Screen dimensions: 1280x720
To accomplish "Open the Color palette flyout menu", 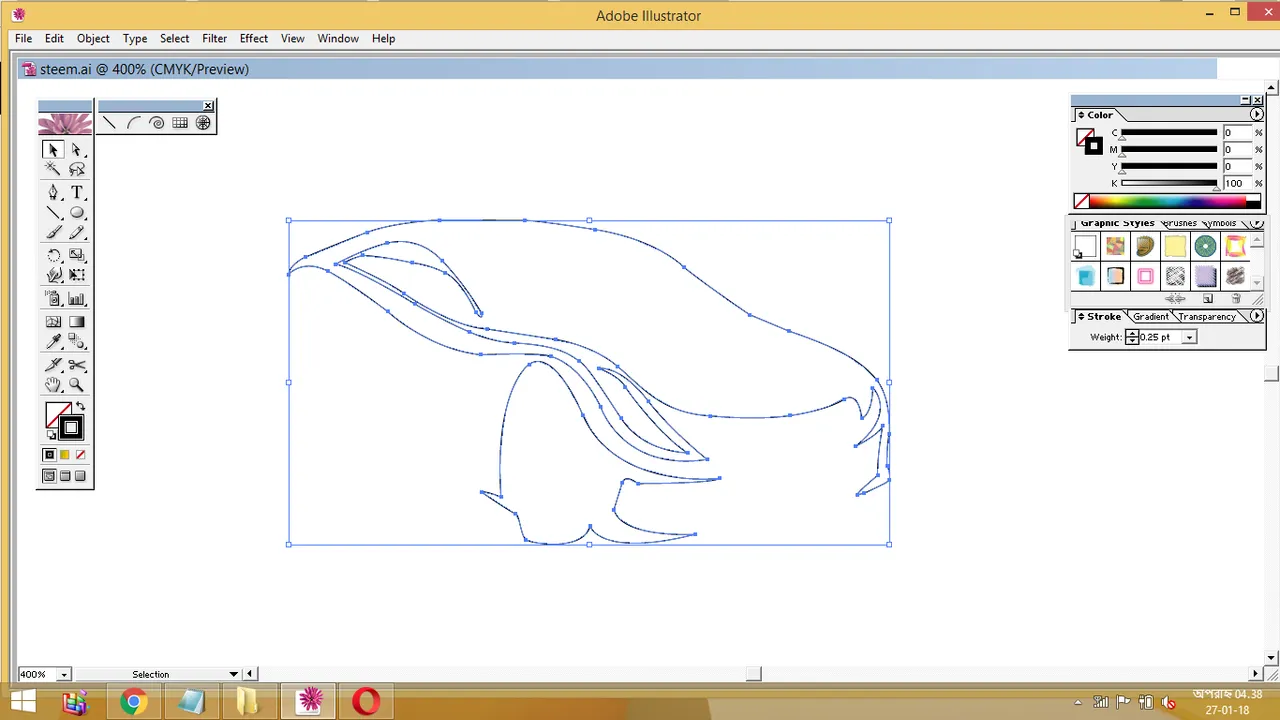I will [x=1257, y=115].
